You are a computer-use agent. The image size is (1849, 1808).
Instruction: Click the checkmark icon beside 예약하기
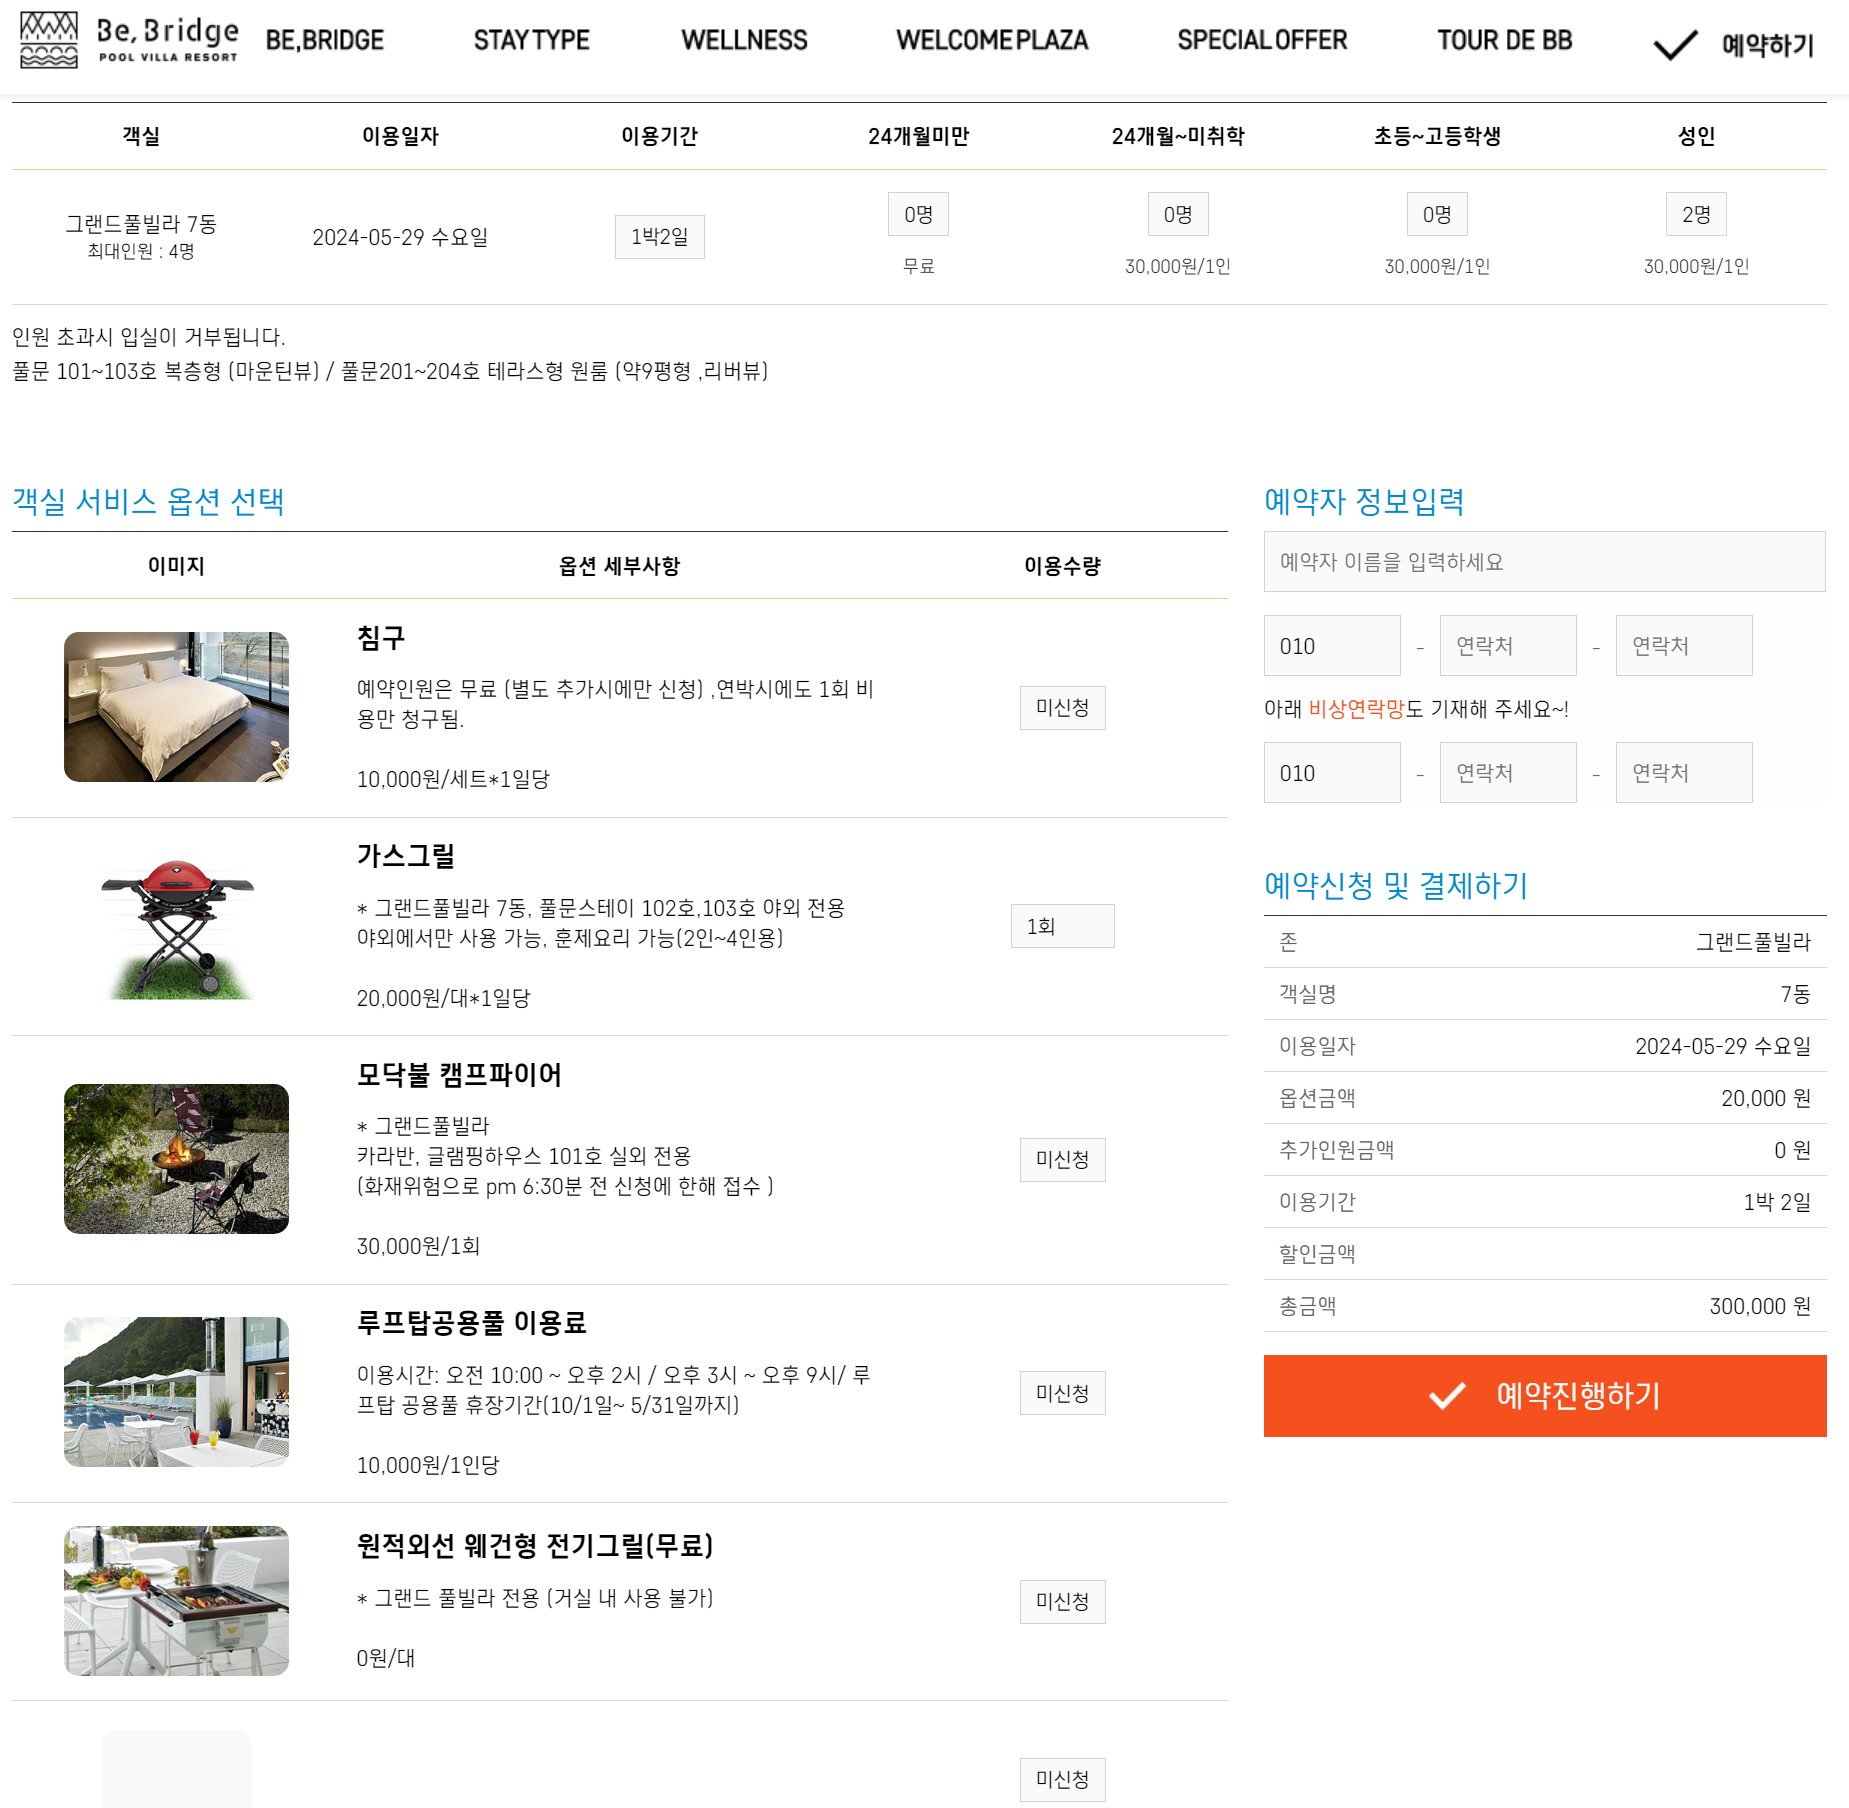pyautogui.click(x=1675, y=45)
